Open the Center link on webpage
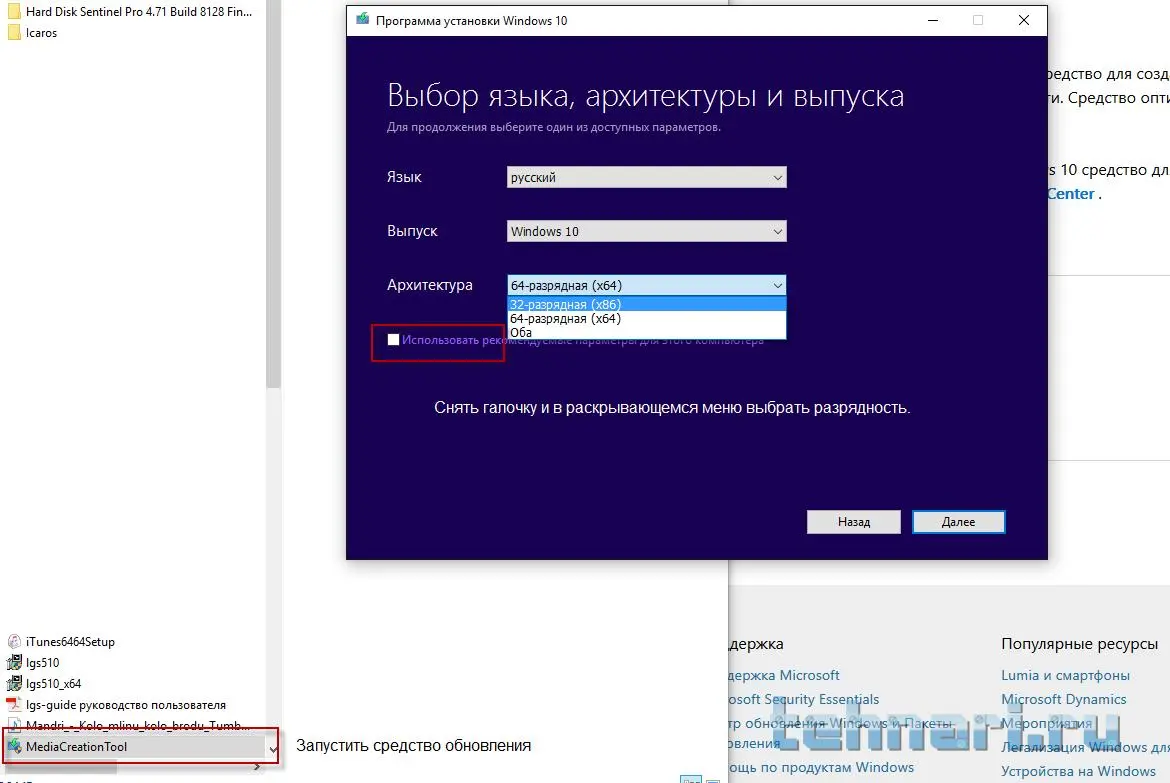The height and width of the screenshot is (783, 1170). (x=1070, y=193)
